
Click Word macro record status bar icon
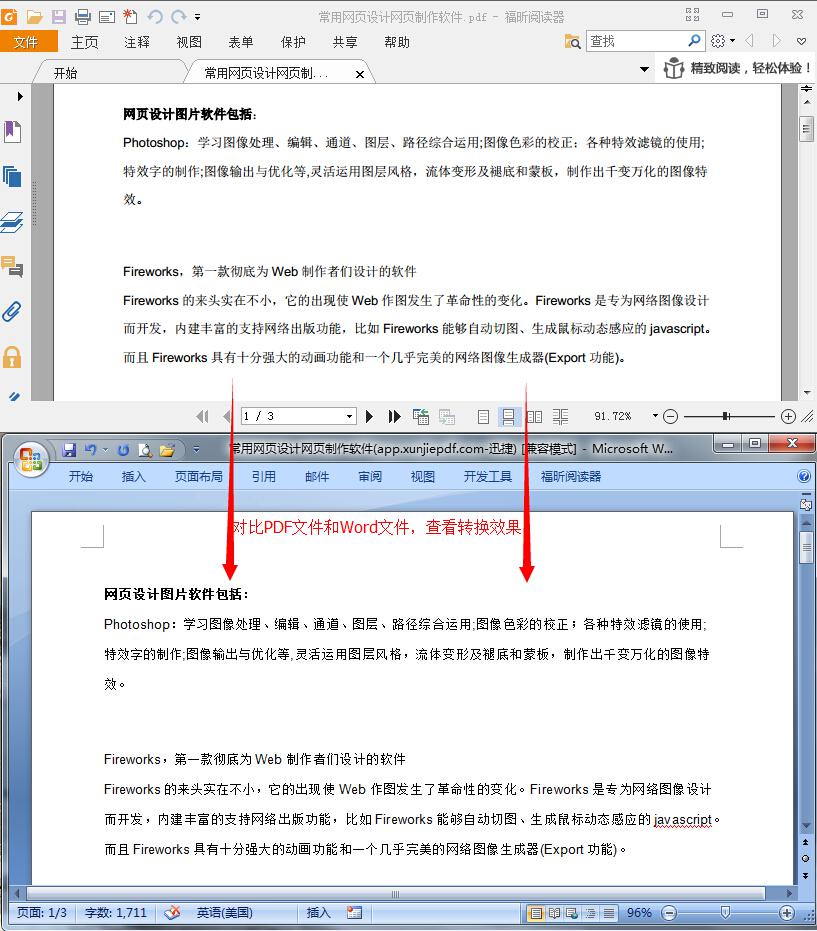tap(354, 913)
